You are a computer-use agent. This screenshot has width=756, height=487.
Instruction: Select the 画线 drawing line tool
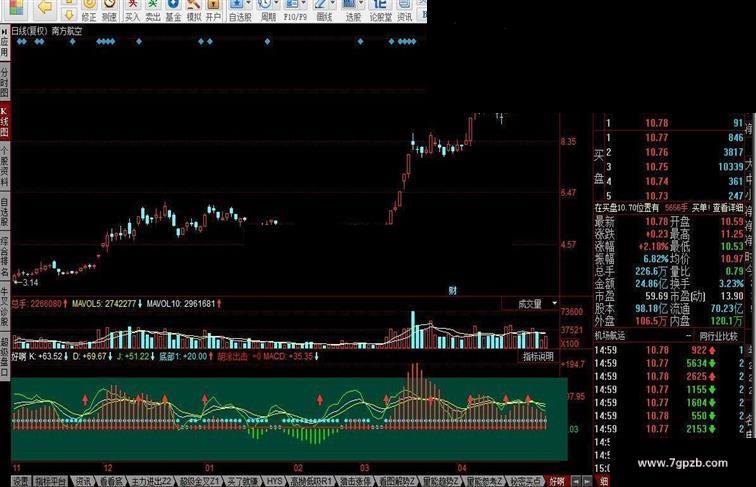pyautogui.click(x=324, y=11)
